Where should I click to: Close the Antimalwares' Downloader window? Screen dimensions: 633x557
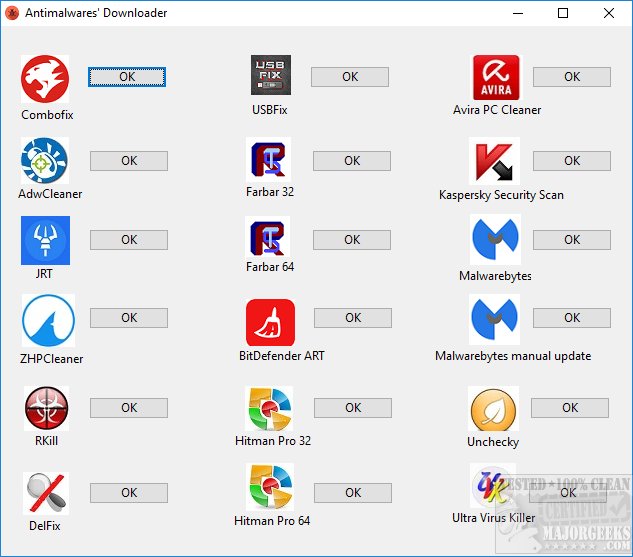point(609,13)
